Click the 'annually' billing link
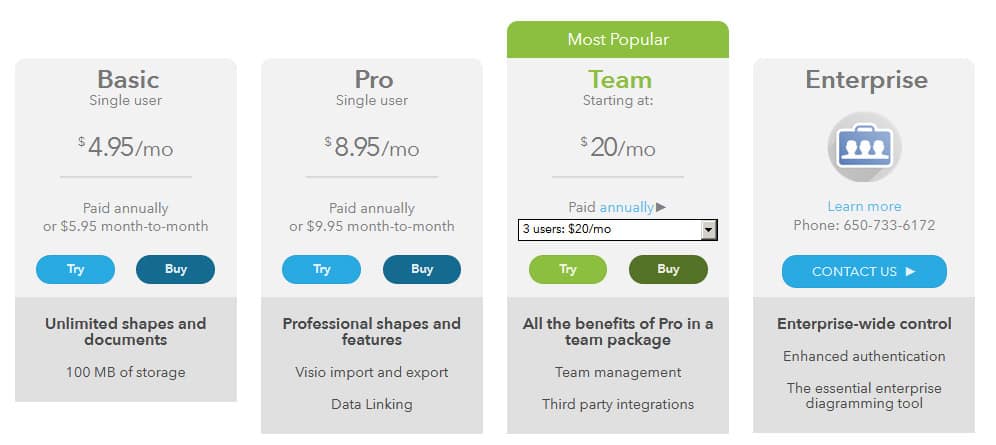Screen dimensions: 996x445 (626, 208)
